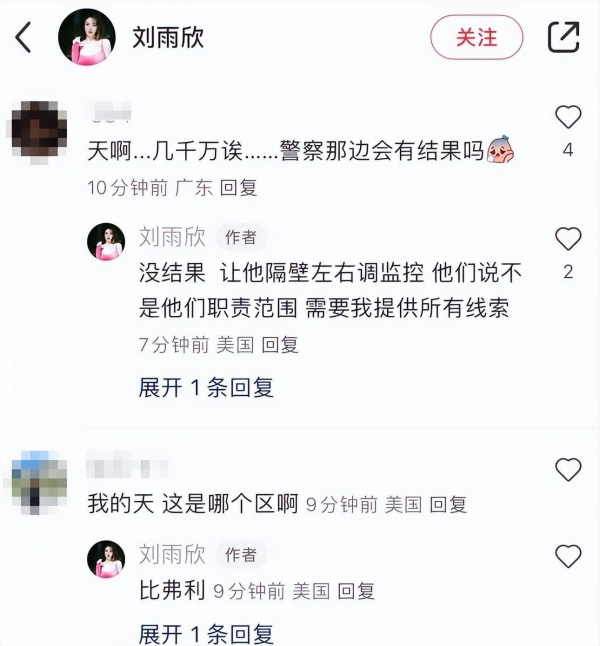Viewport: 600px width, 646px height.
Task: Like the author's reply about 调监控
Action: point(568,239)
